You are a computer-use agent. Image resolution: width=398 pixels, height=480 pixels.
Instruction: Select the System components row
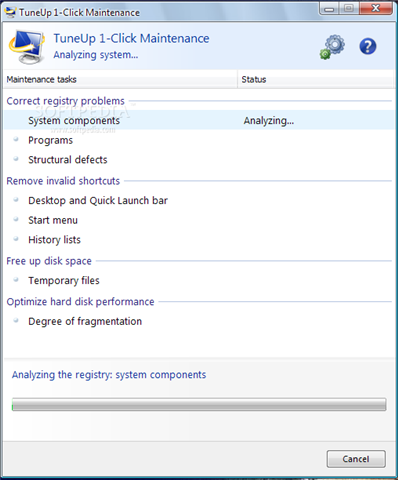(199, 120)
